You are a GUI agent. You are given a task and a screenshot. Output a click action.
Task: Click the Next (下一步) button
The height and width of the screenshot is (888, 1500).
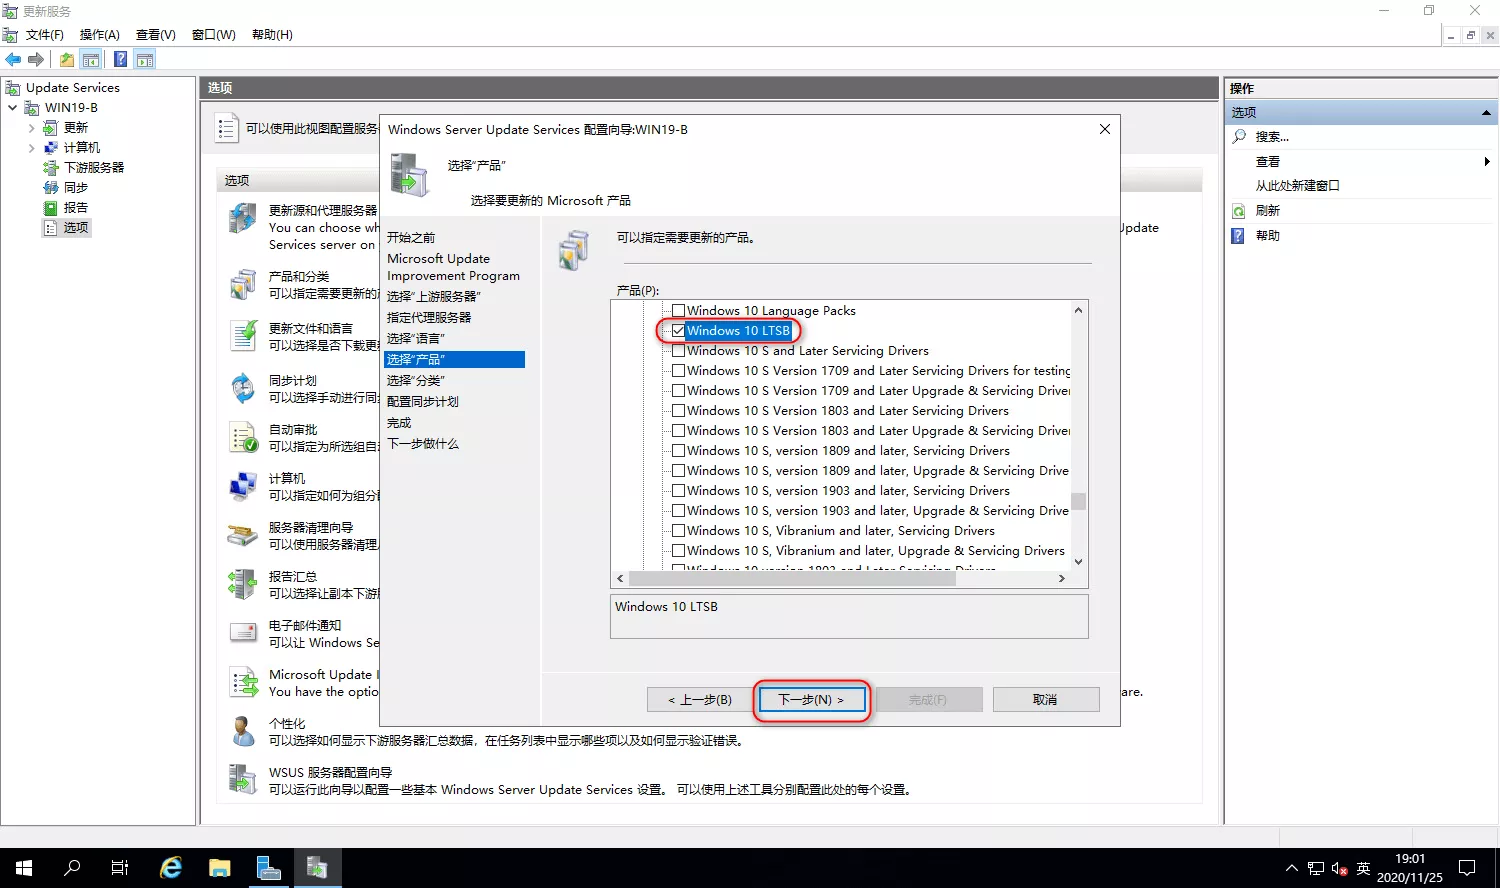(x=811, y=700)
